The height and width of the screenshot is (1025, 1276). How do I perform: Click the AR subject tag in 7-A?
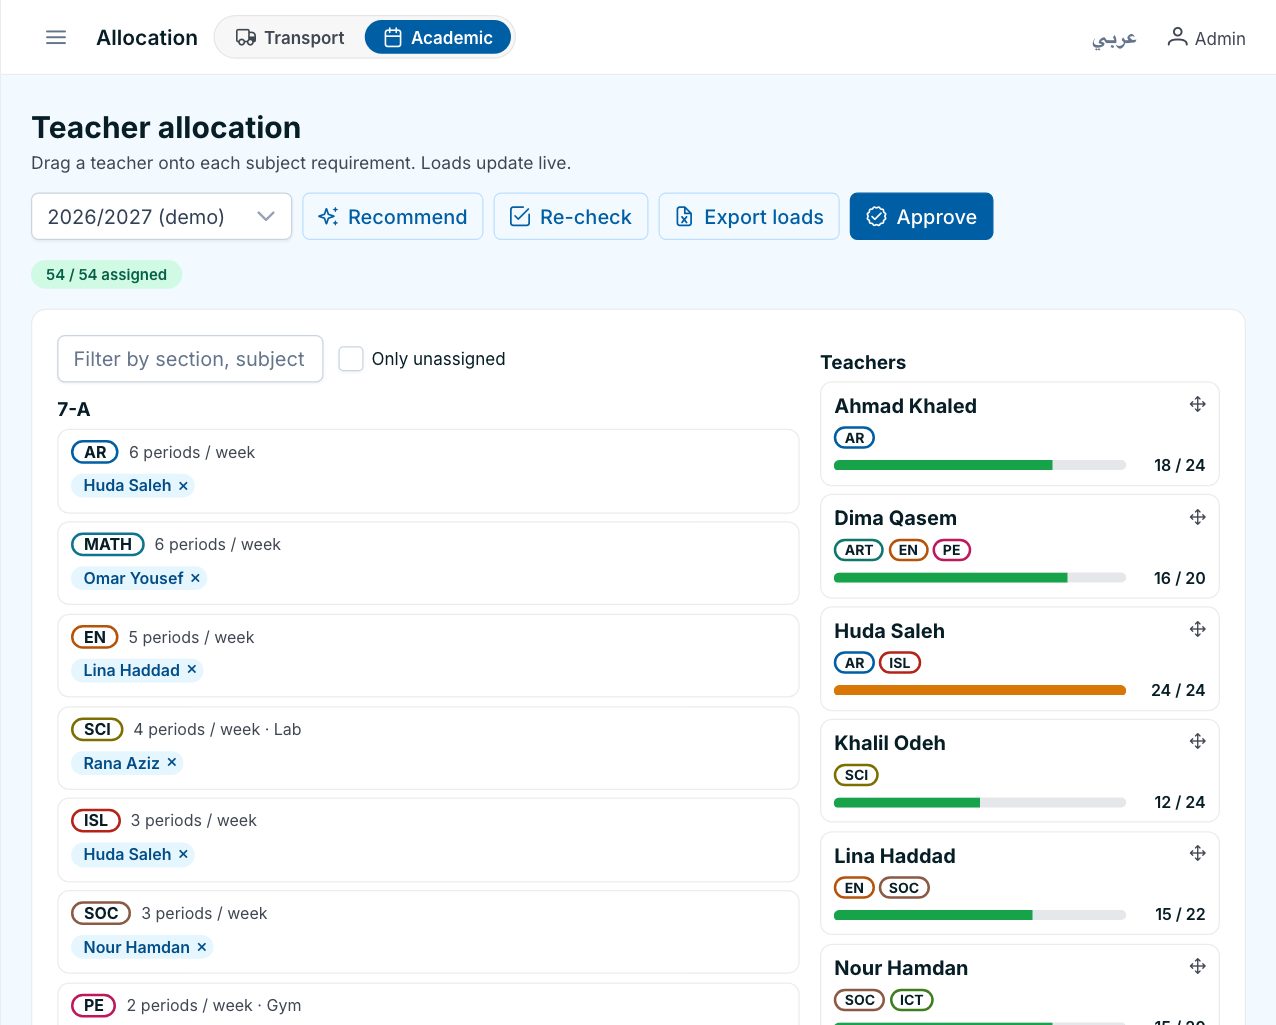(x=95, y=452)
